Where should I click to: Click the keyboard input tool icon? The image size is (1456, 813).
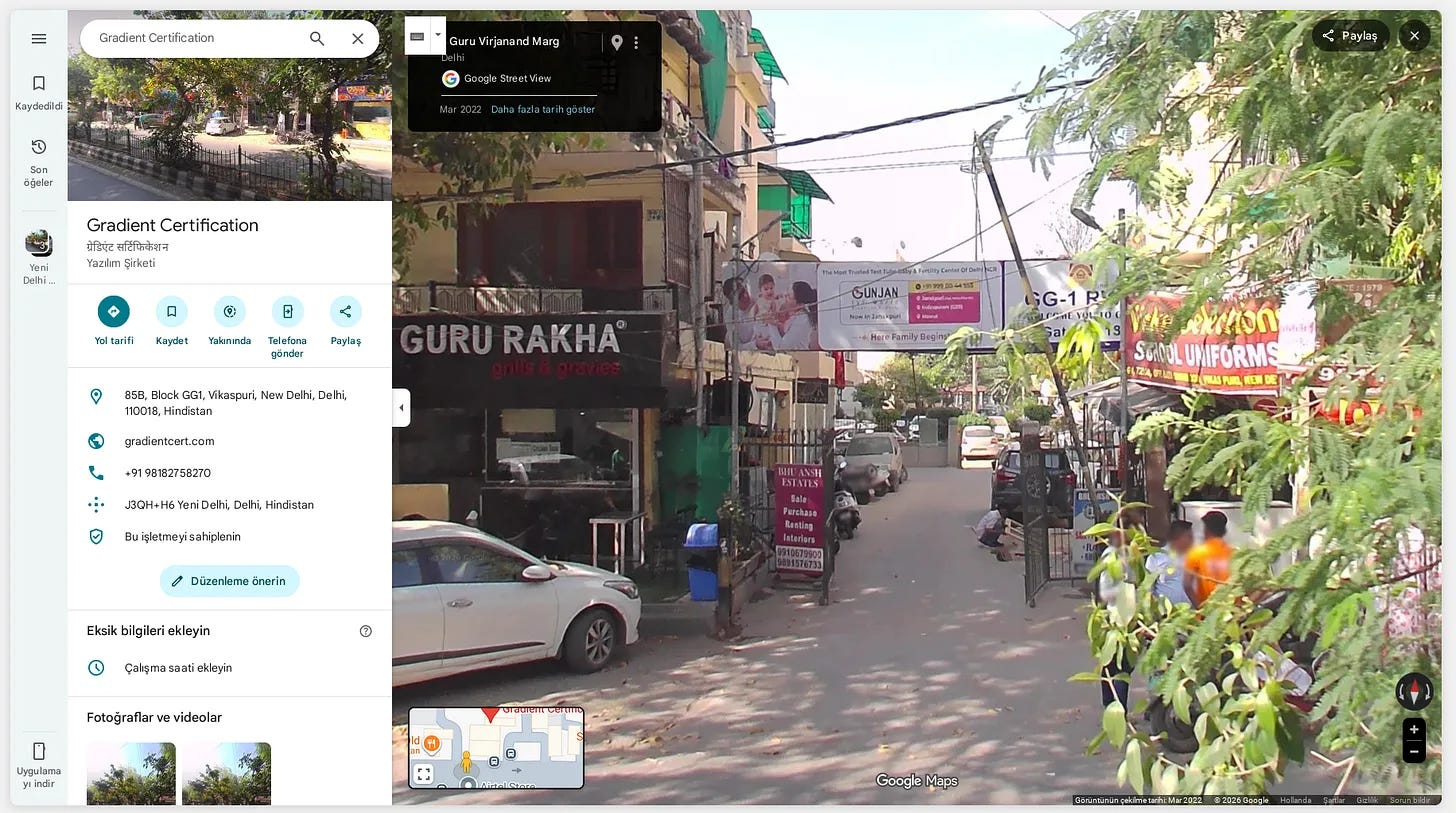[417, 36]
